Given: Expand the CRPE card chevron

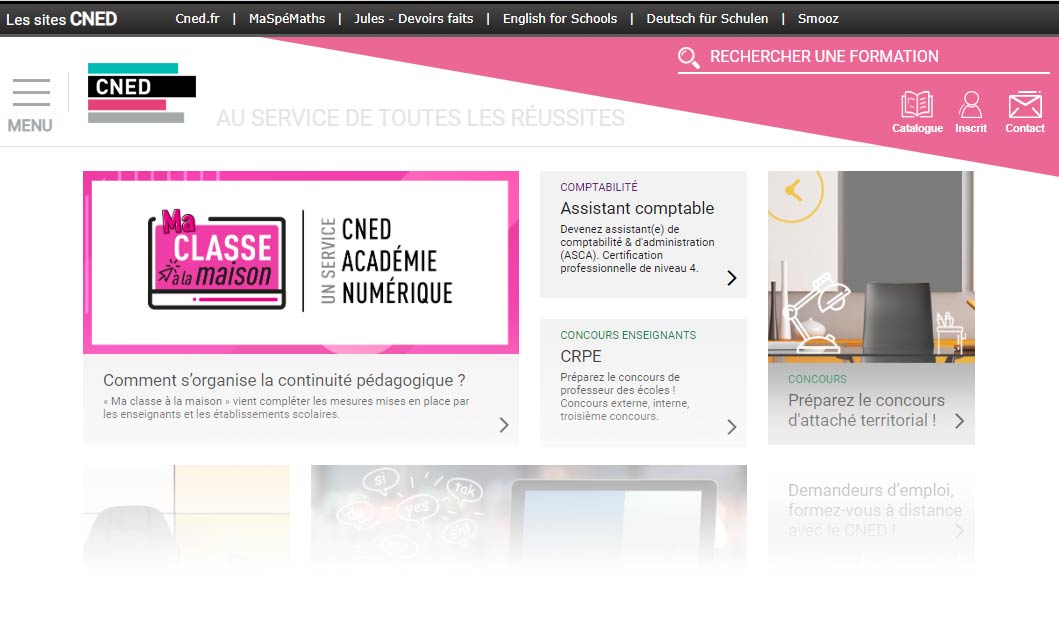Looking at the screenshot, I should (731, 427).
